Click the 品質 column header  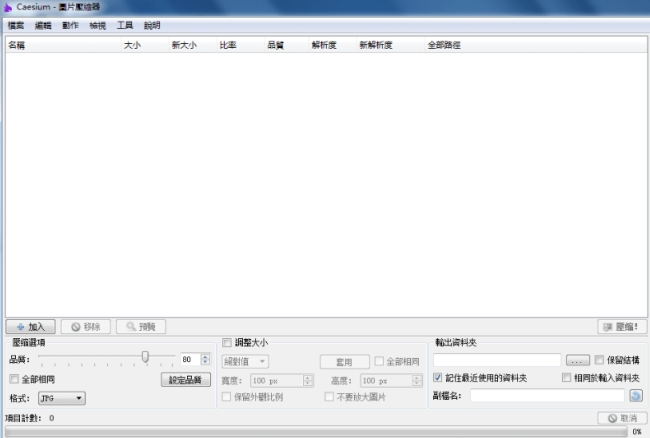coord(287,45)
